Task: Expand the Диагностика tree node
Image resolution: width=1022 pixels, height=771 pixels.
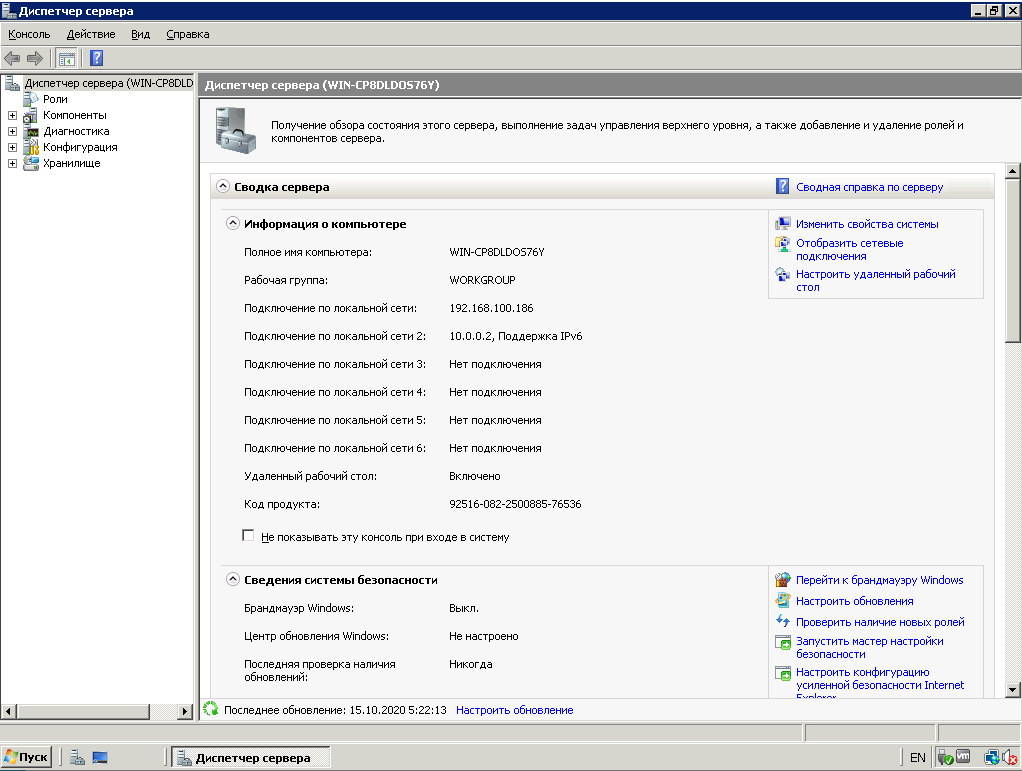Action: click(12, 131)
